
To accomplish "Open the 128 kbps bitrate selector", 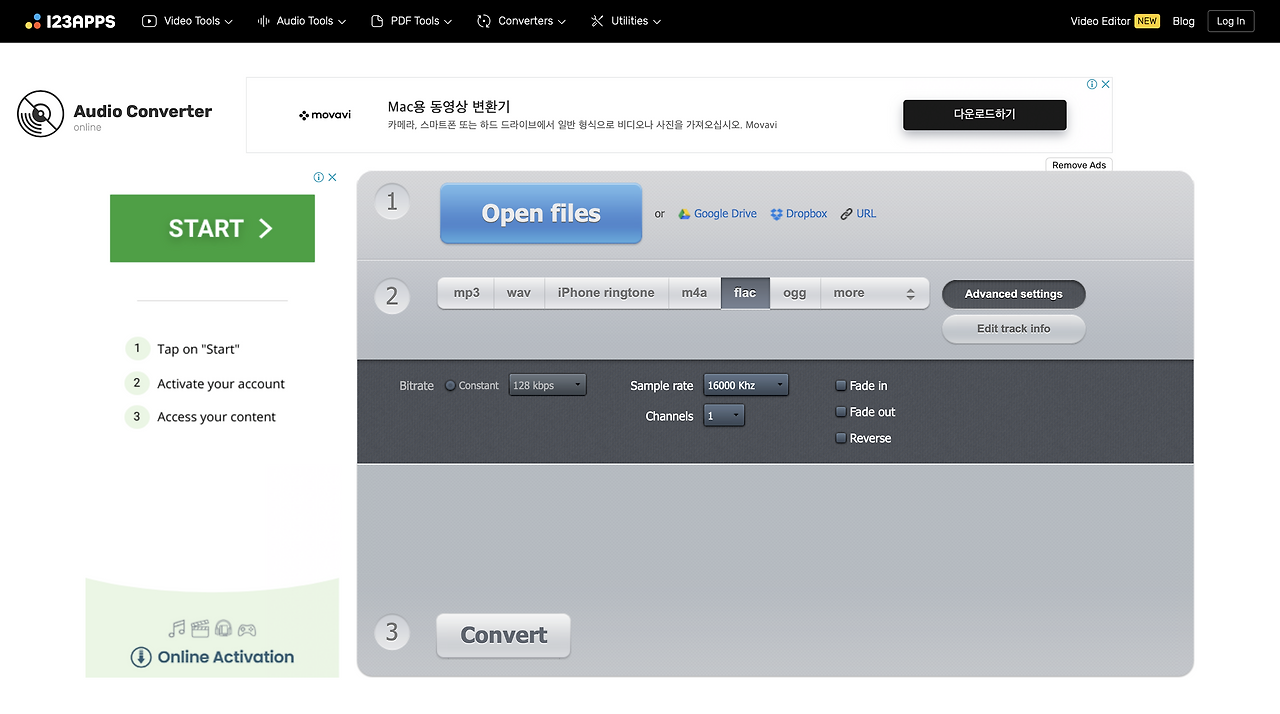I will 547,384.
